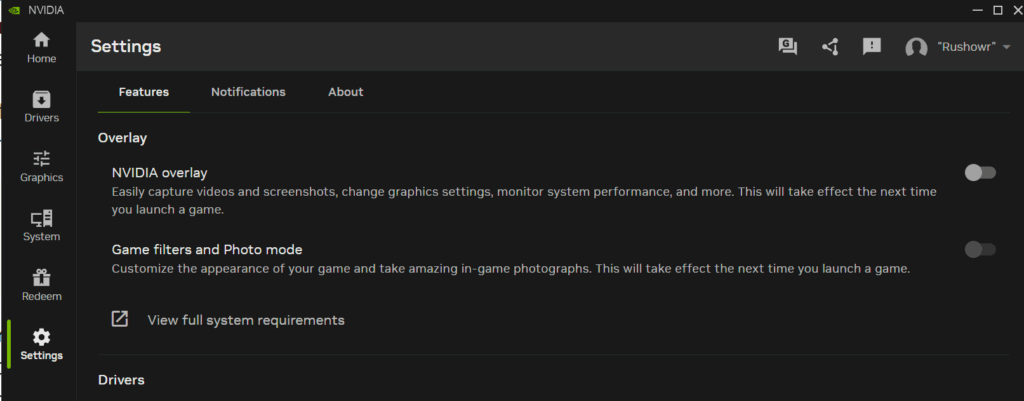Click the user avatar icon
This screenshot has width=1024, height=401.
916,47
